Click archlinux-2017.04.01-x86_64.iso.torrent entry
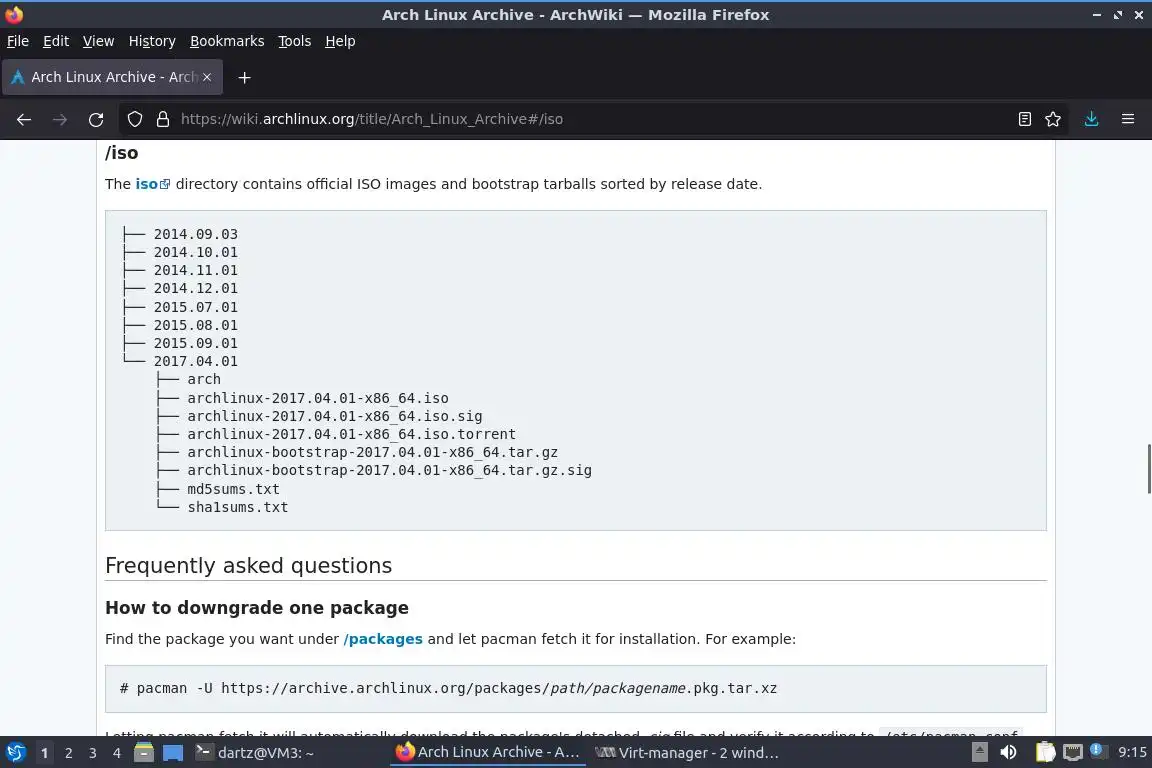1152x768 pixels. click(351, 434)
